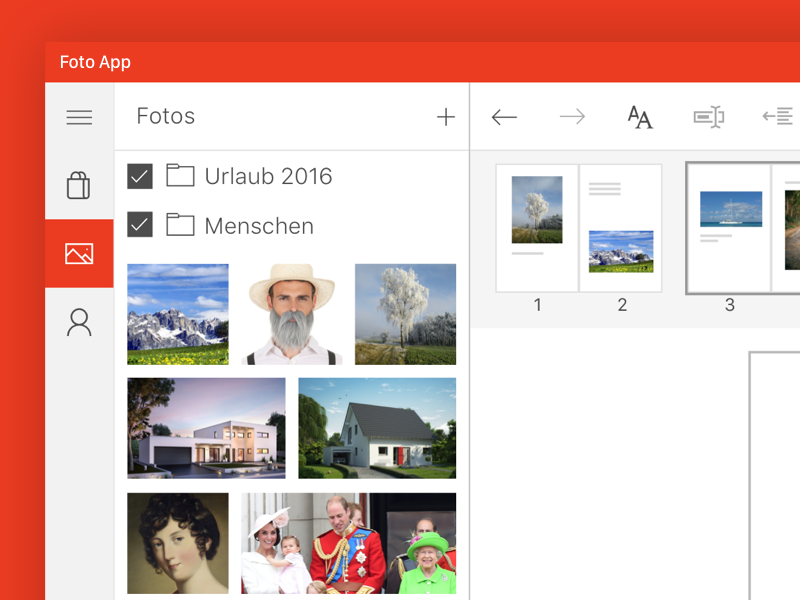Select the modern white villa photo
The image size is (800, 600).
tap(206, 428)
